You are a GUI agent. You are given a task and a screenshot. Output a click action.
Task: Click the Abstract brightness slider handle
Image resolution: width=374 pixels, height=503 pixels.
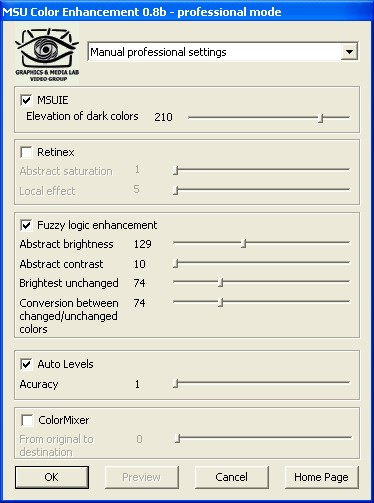(244, 244)
